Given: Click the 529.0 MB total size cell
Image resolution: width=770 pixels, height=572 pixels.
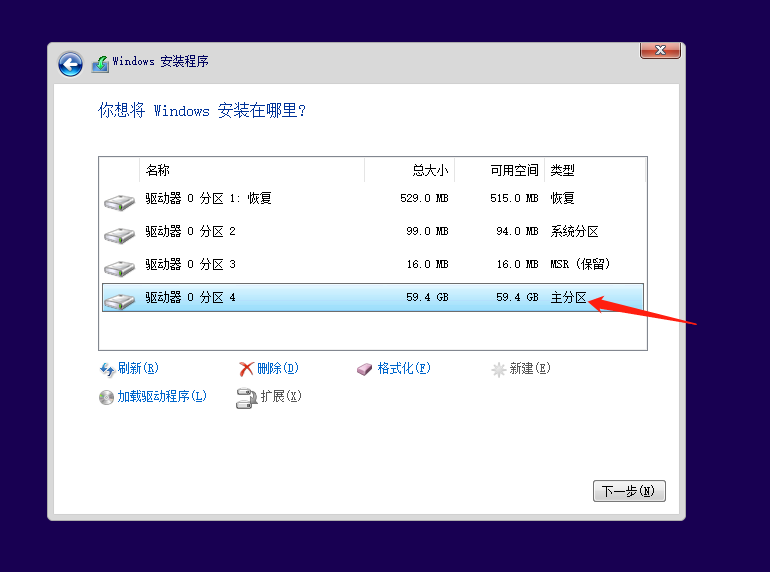Looking at the screenshot, I should [424, 198].
